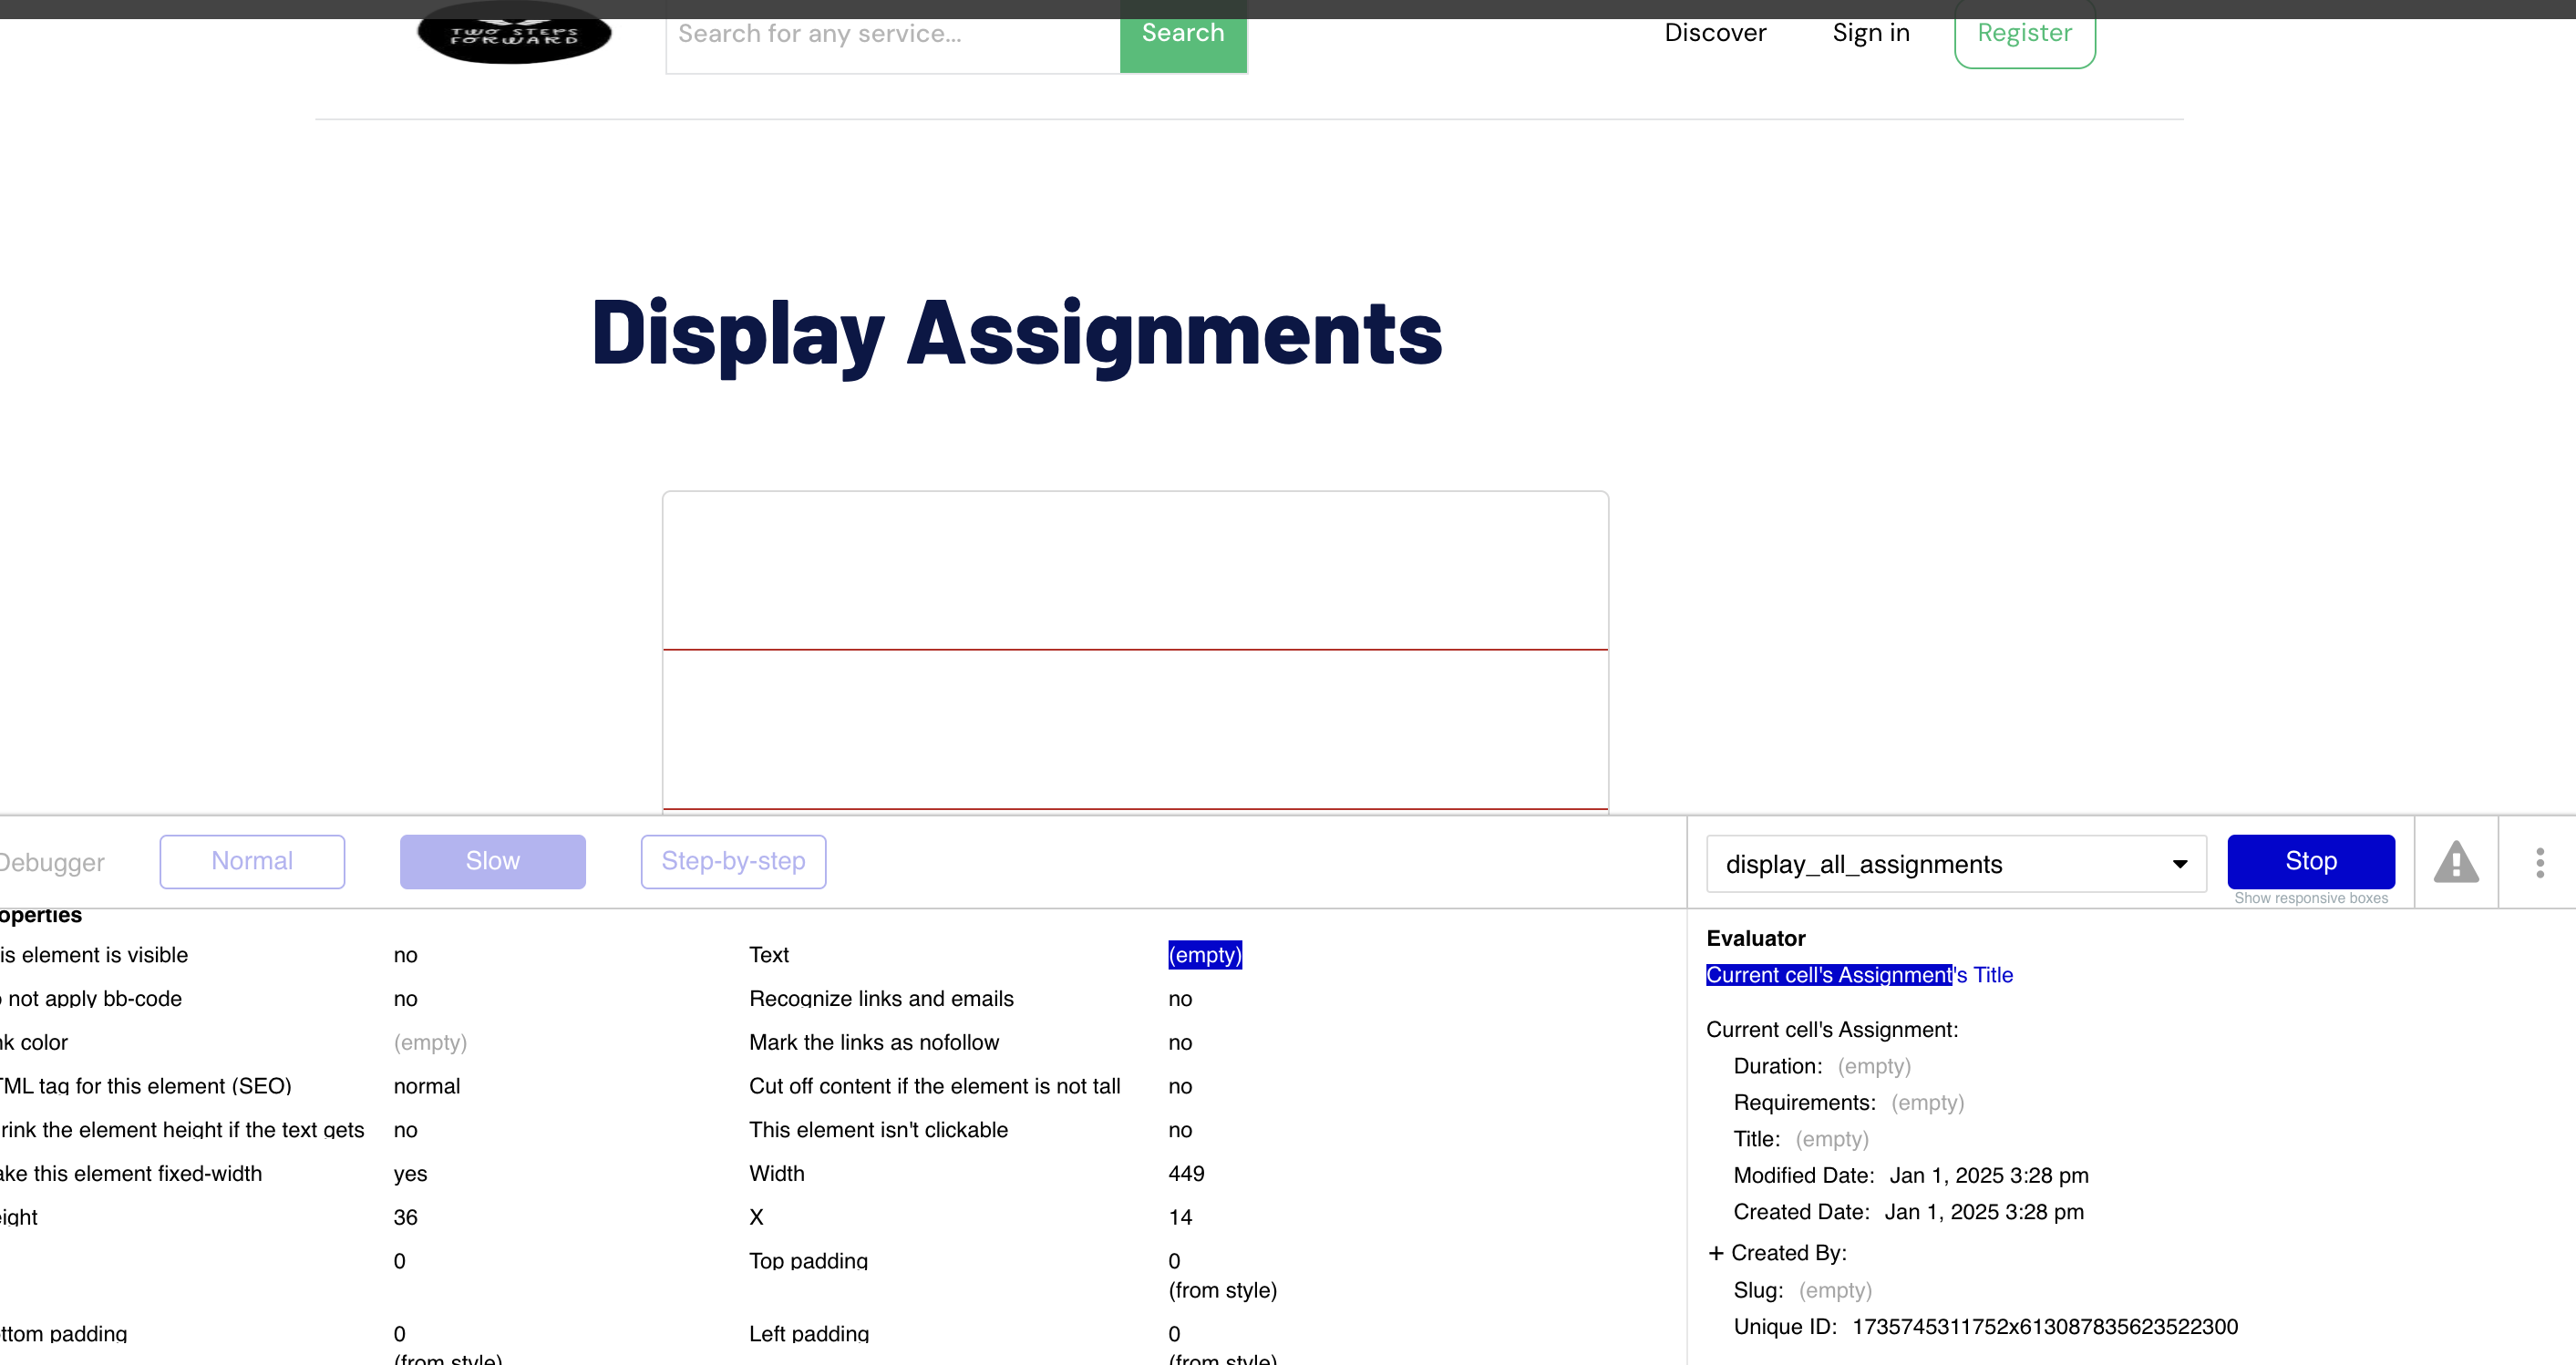Viewport: 2576px width, 1365px height.
Task: Click the first empty assignment cell
Action: coord(1135,570)
